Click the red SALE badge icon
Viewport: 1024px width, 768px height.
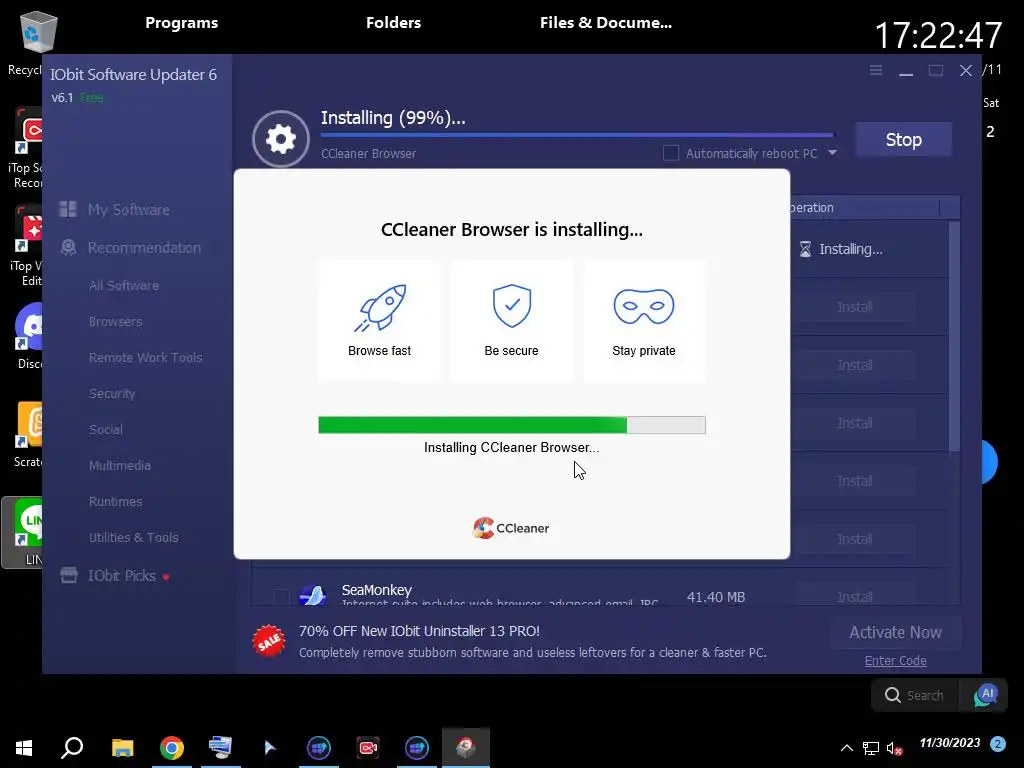coord(268,641)
